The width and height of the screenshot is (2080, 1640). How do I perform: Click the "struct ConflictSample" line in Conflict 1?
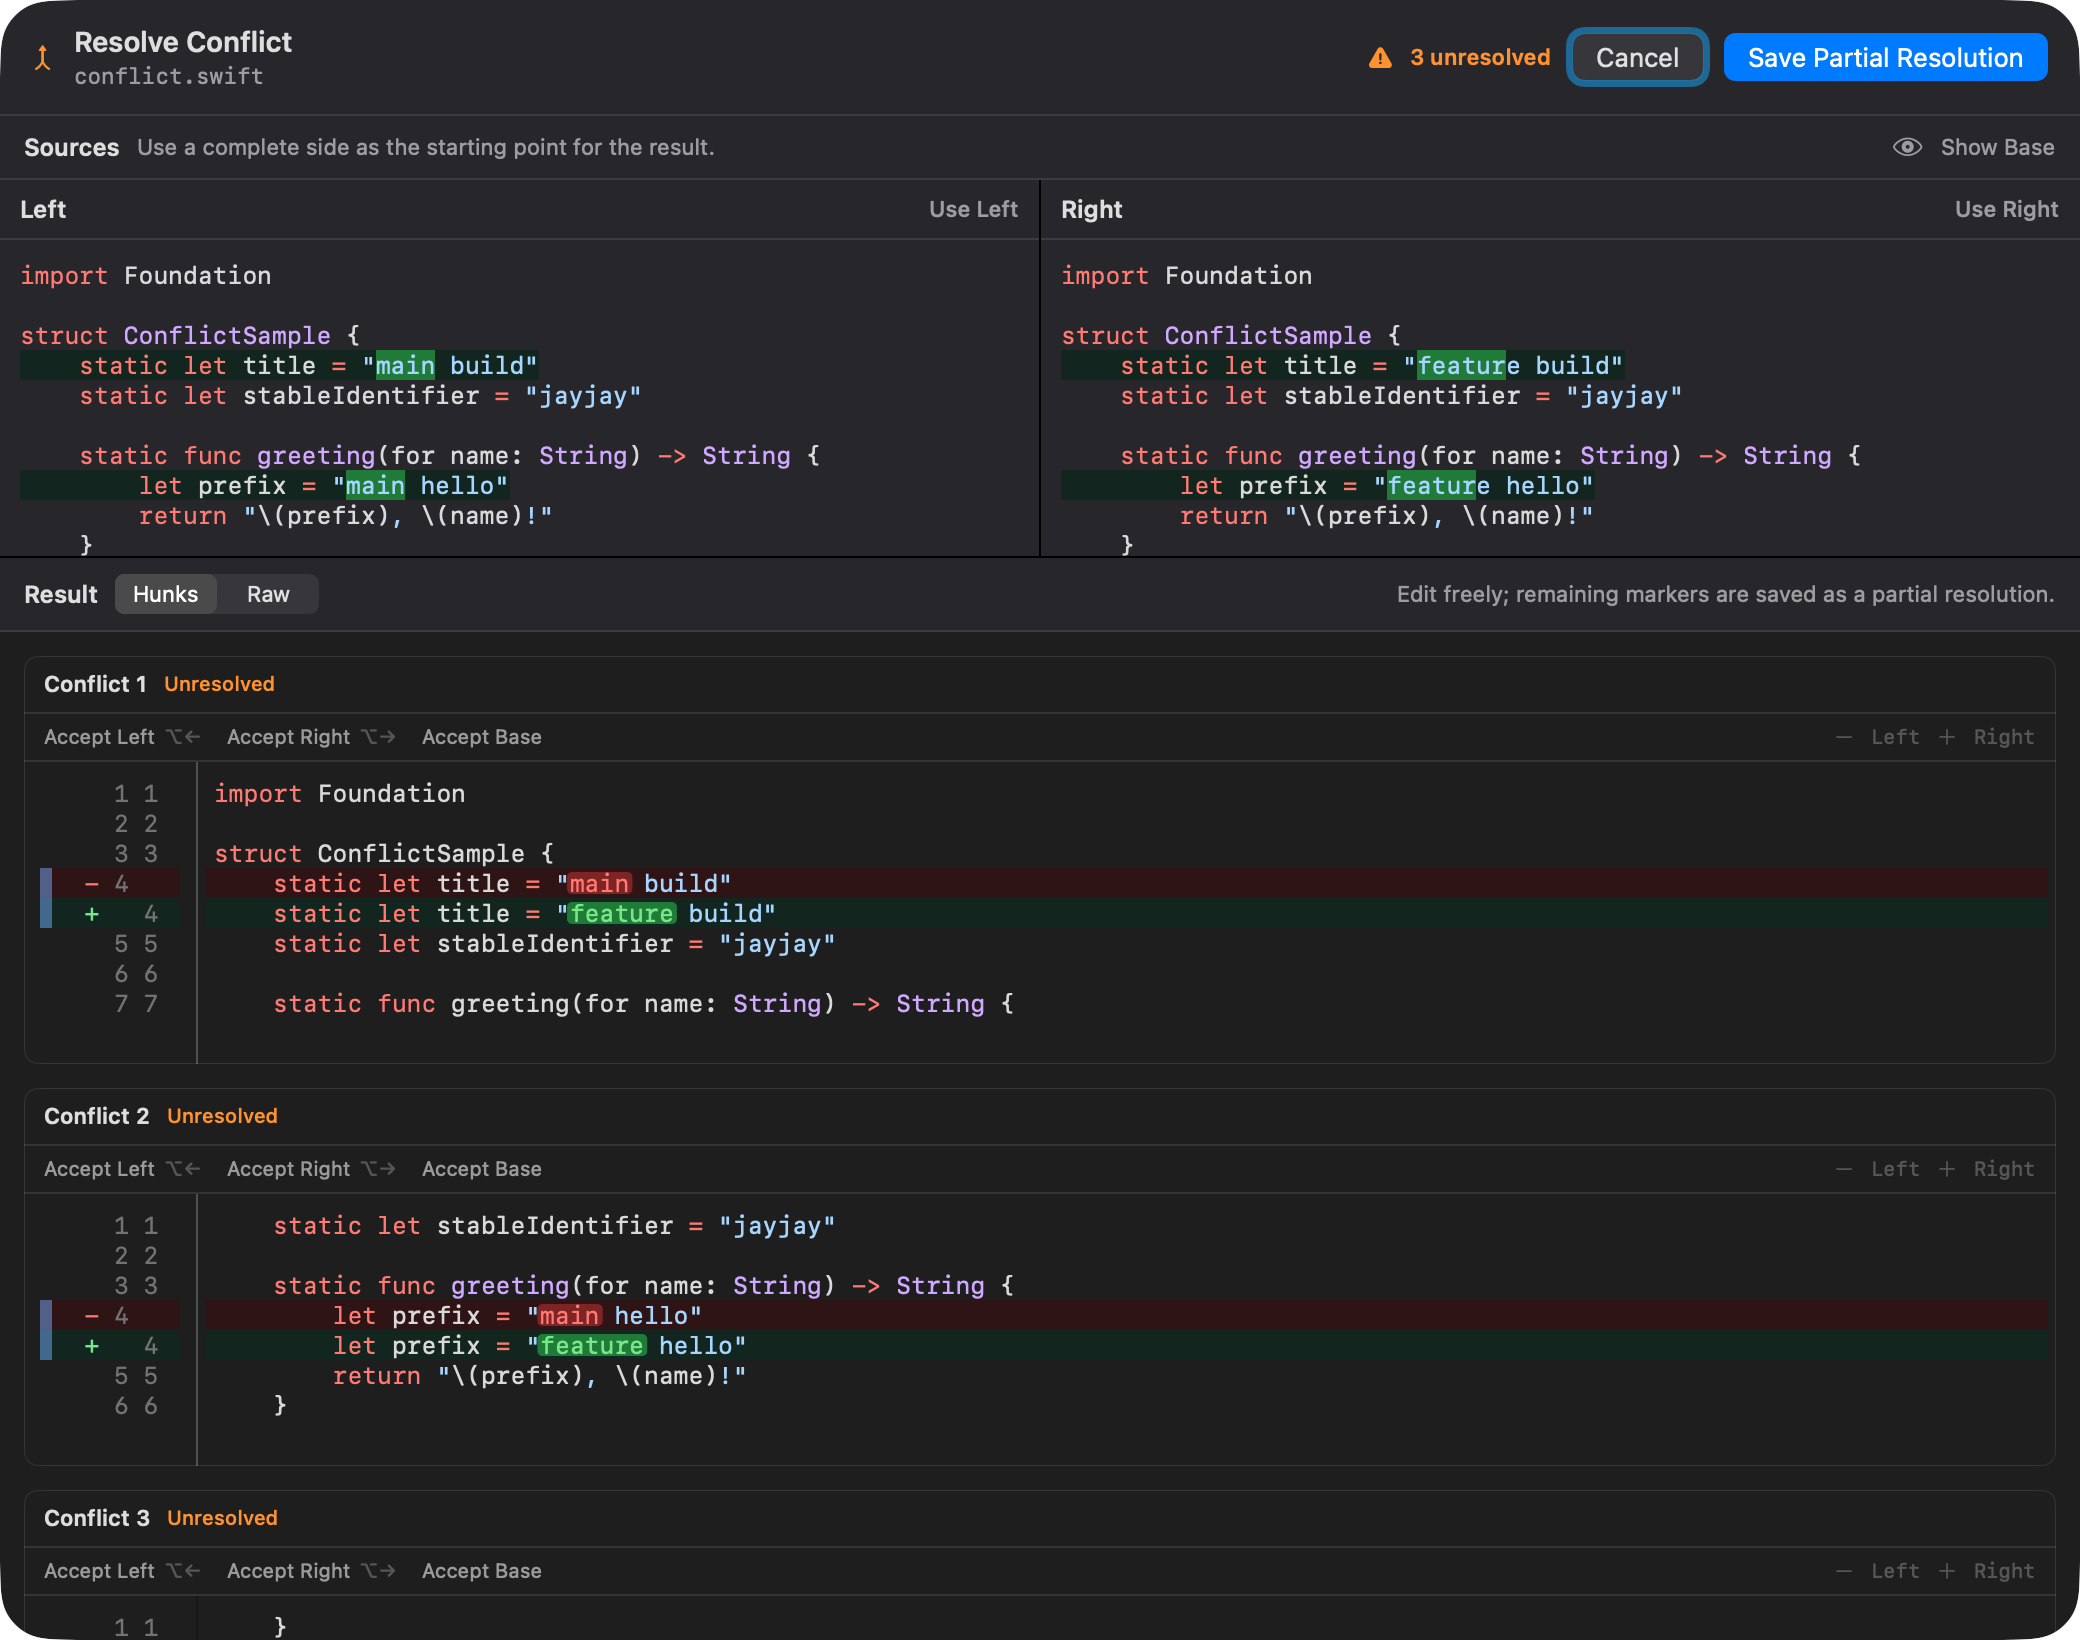click(384, 854)
